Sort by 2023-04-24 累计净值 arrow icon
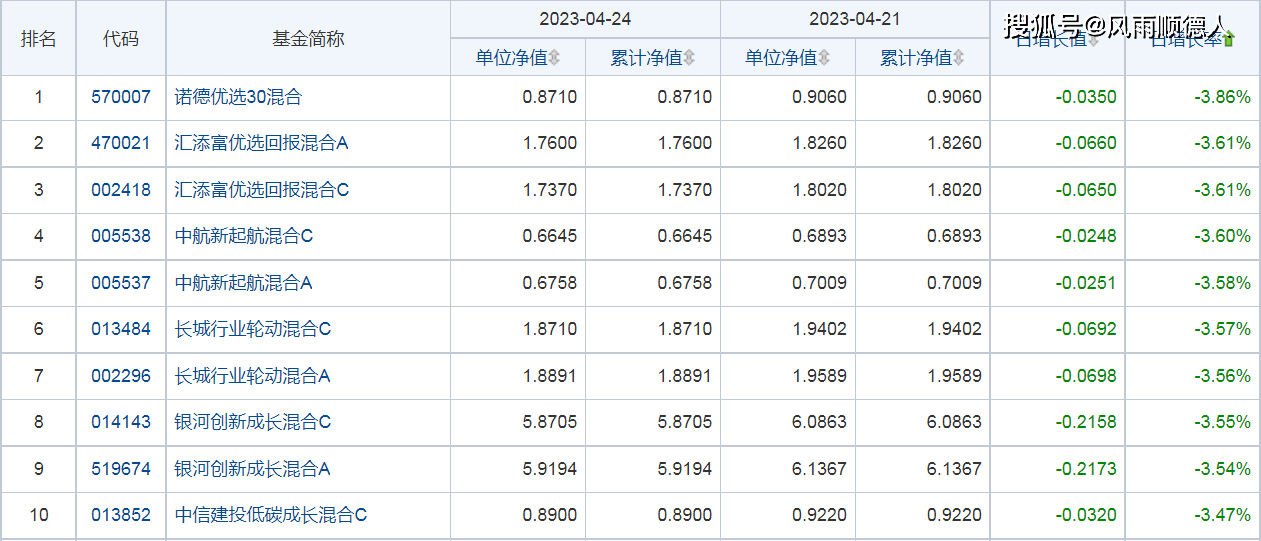 (690, 59)
